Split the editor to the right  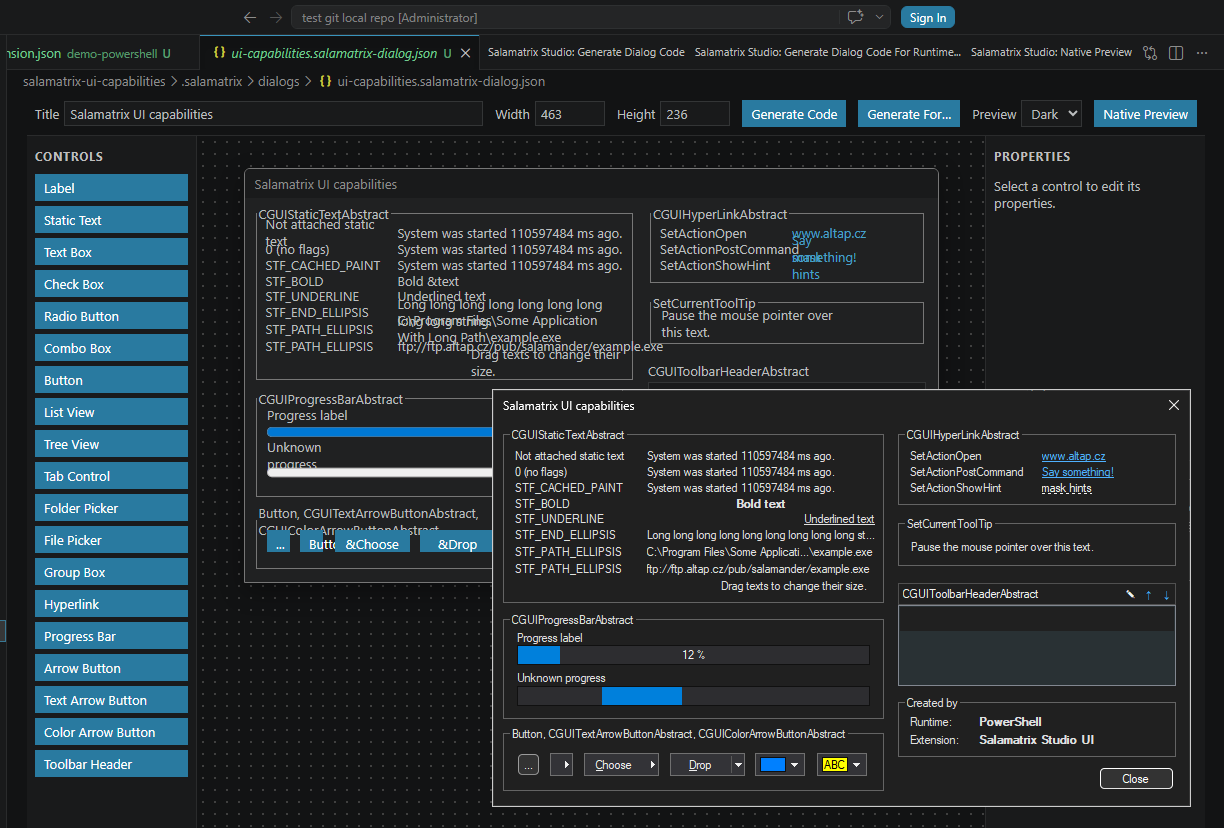pos(1176,52)
